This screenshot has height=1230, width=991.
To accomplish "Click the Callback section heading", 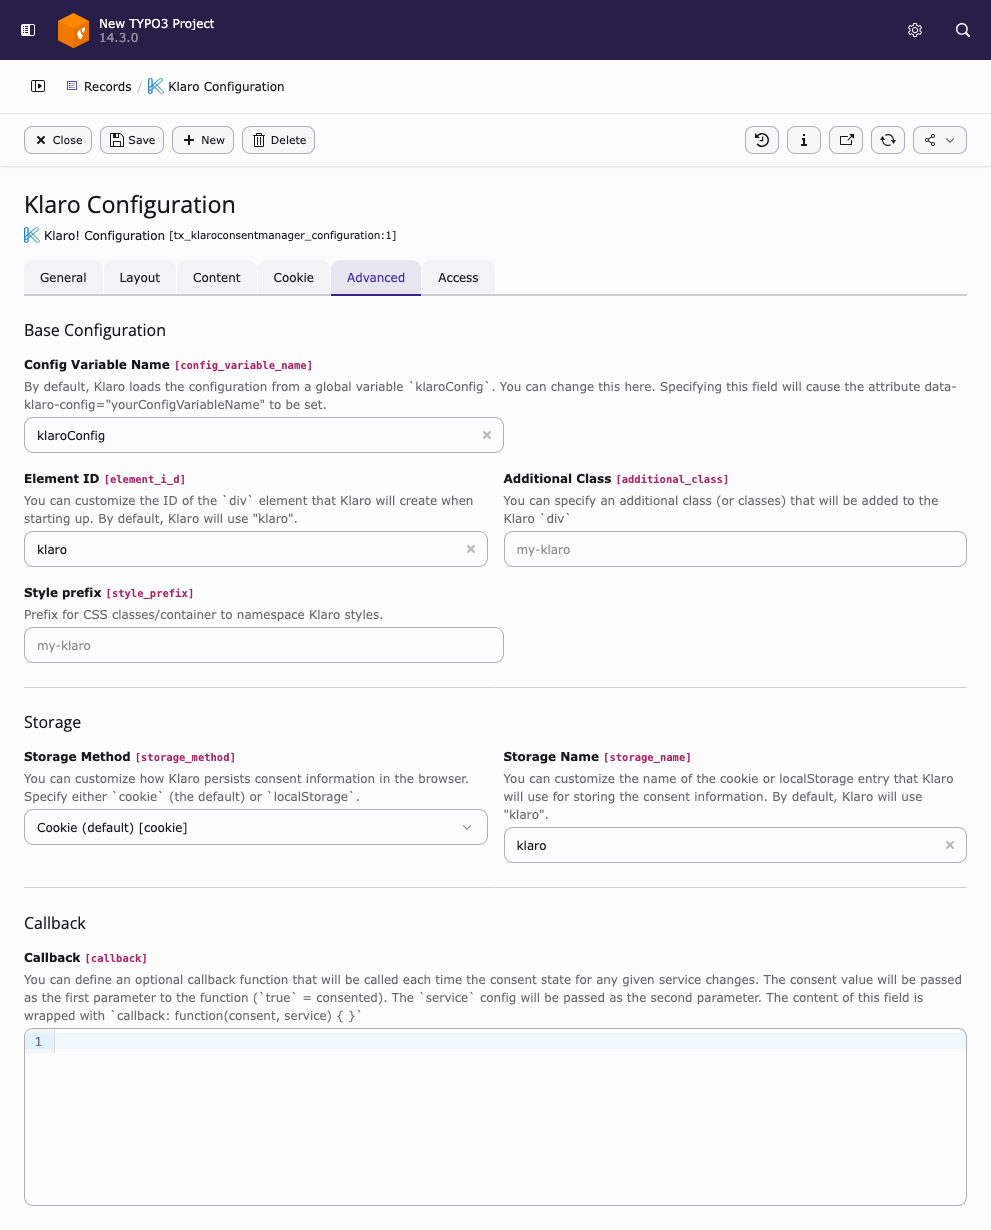I will click(55, 923).
